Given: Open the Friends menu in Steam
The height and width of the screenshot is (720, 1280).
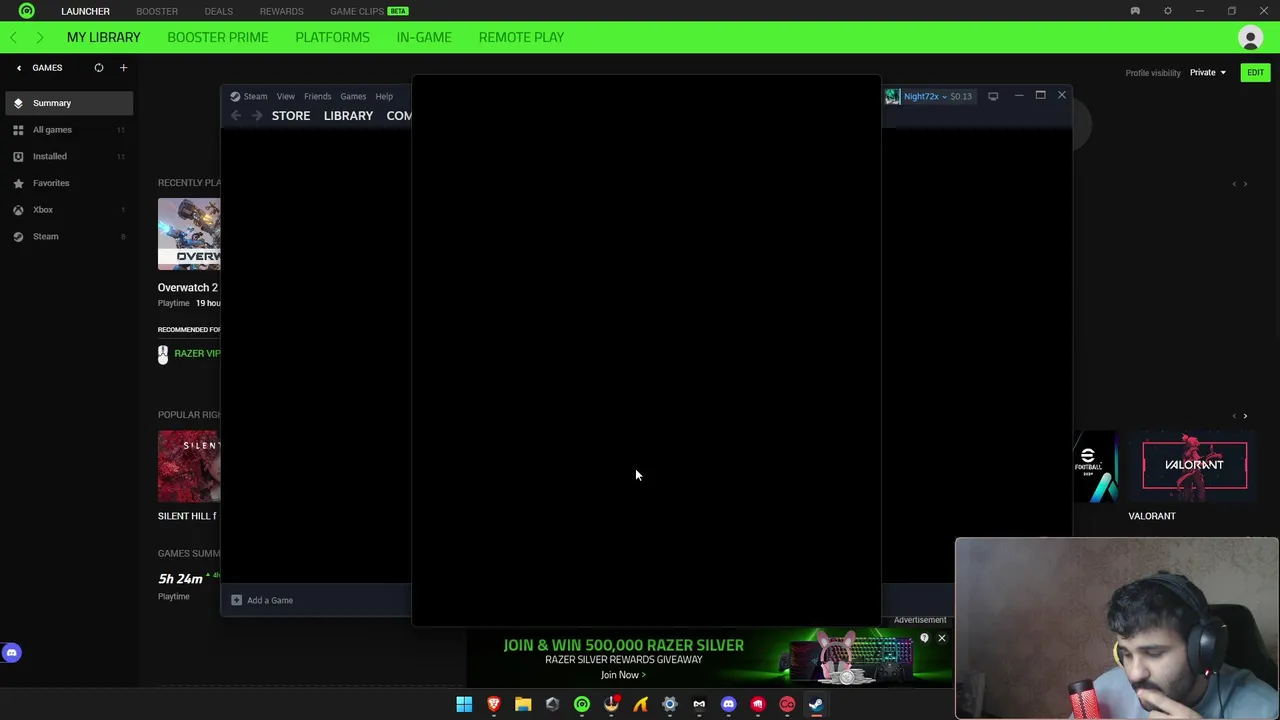Looking at the screenshot, I should click(317, 97).
